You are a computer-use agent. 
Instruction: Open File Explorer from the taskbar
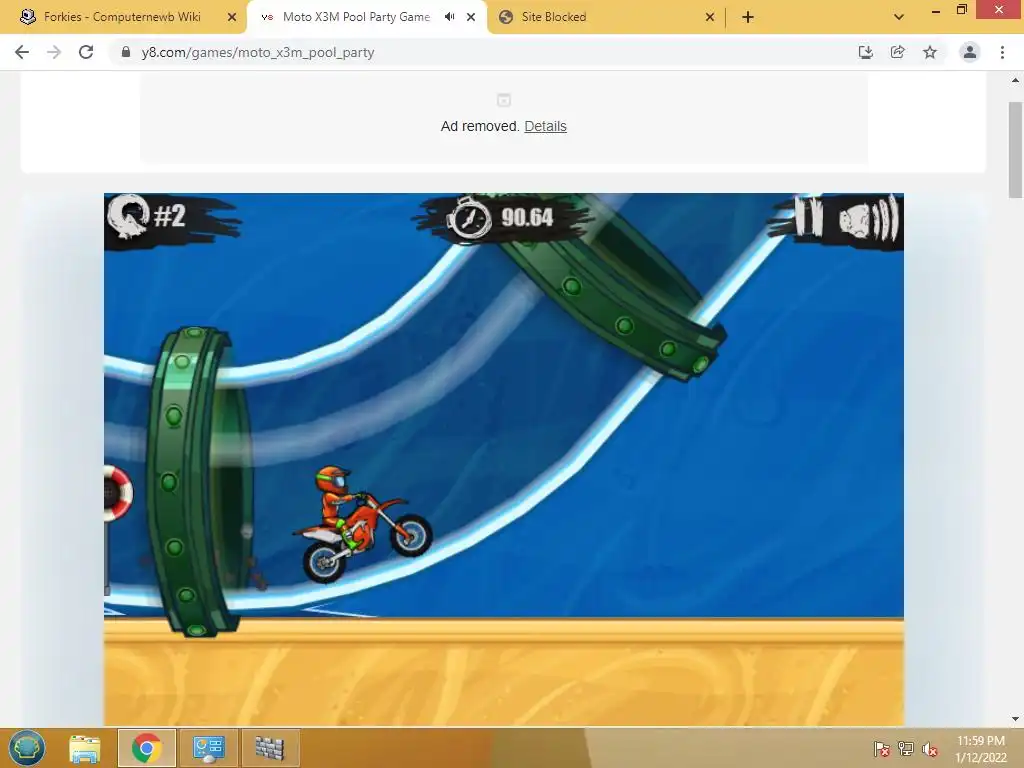click(85, 748)
